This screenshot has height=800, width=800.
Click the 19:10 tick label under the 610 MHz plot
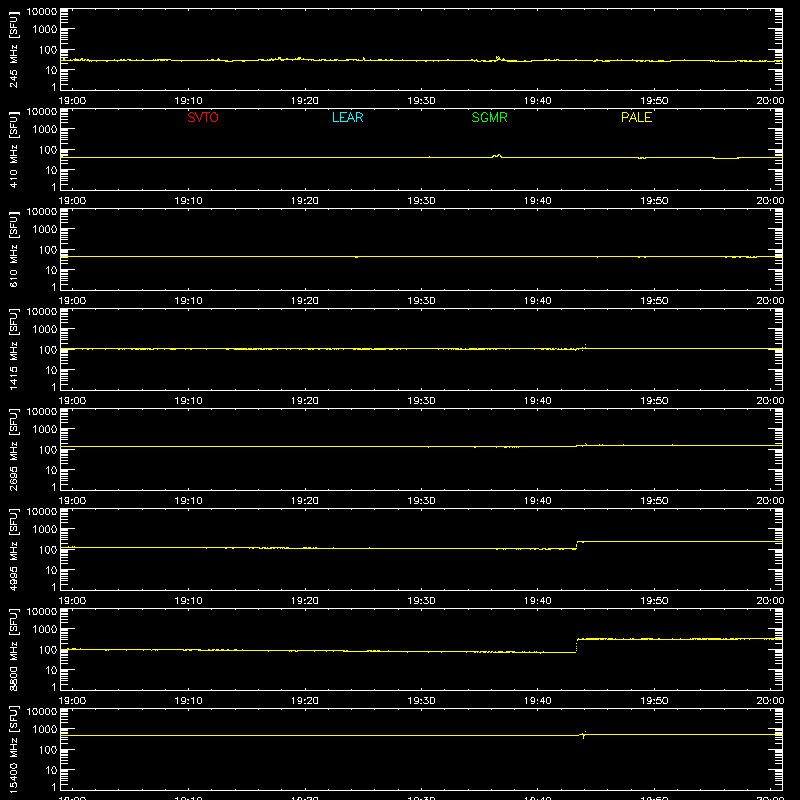point(189,301)
